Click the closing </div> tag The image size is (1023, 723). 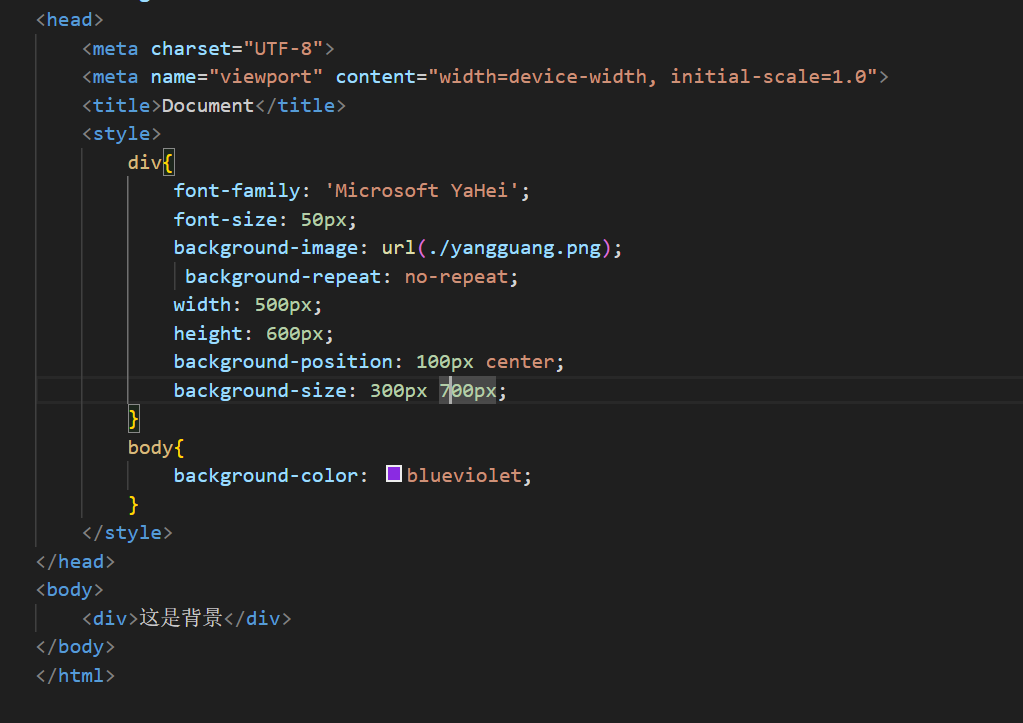pyautogui.click(x=258, y=619)
